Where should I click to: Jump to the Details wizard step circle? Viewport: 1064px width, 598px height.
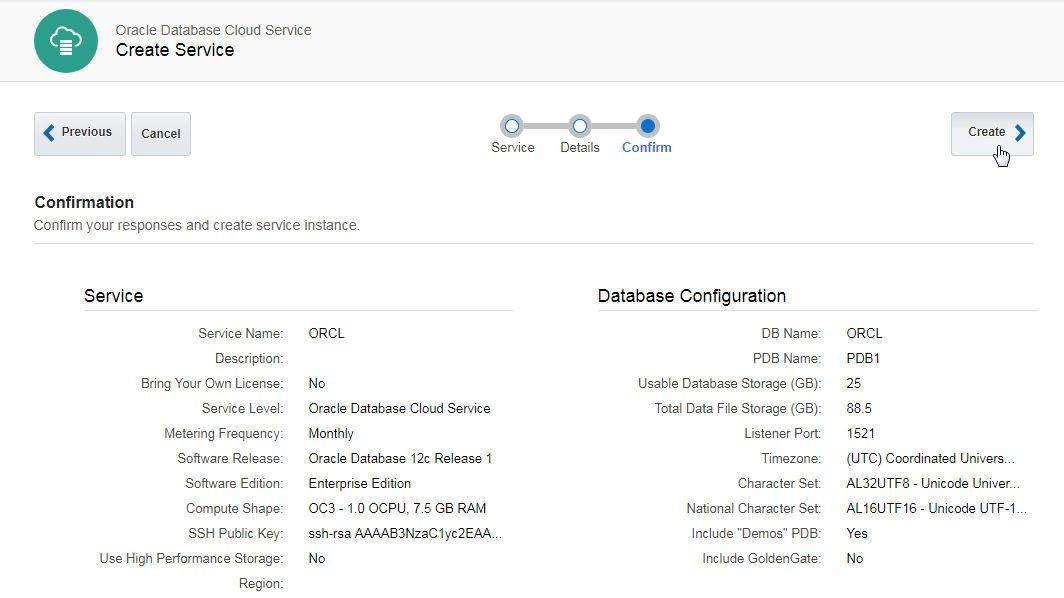click(580, 126)
